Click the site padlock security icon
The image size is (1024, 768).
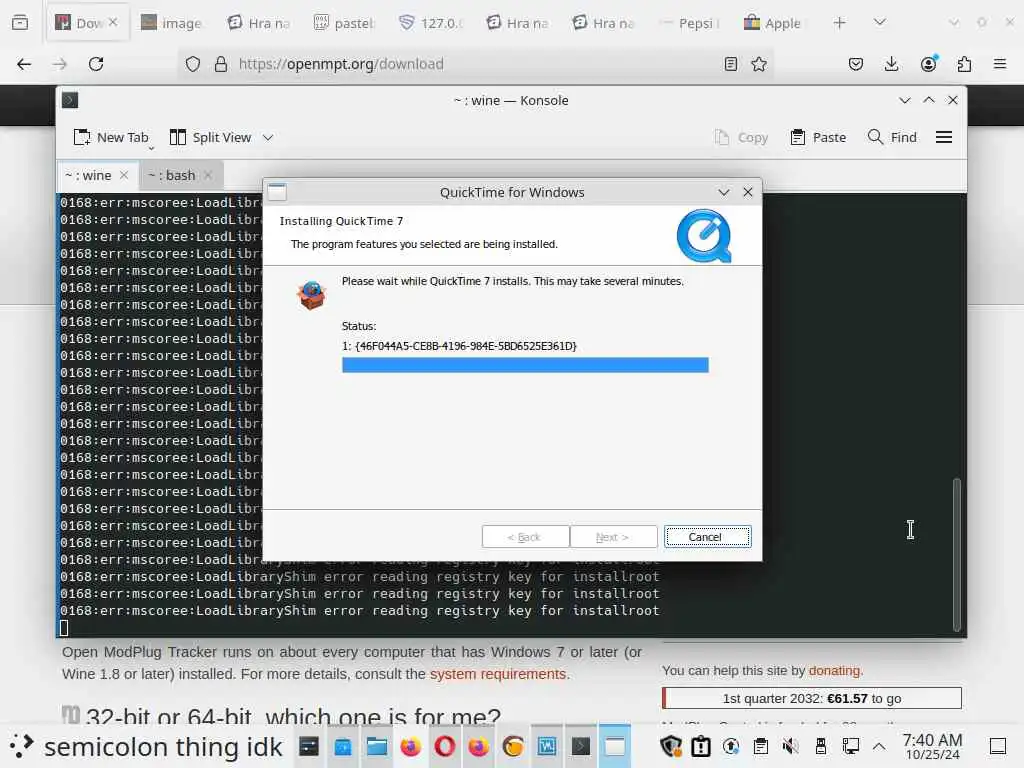(221, 64)
